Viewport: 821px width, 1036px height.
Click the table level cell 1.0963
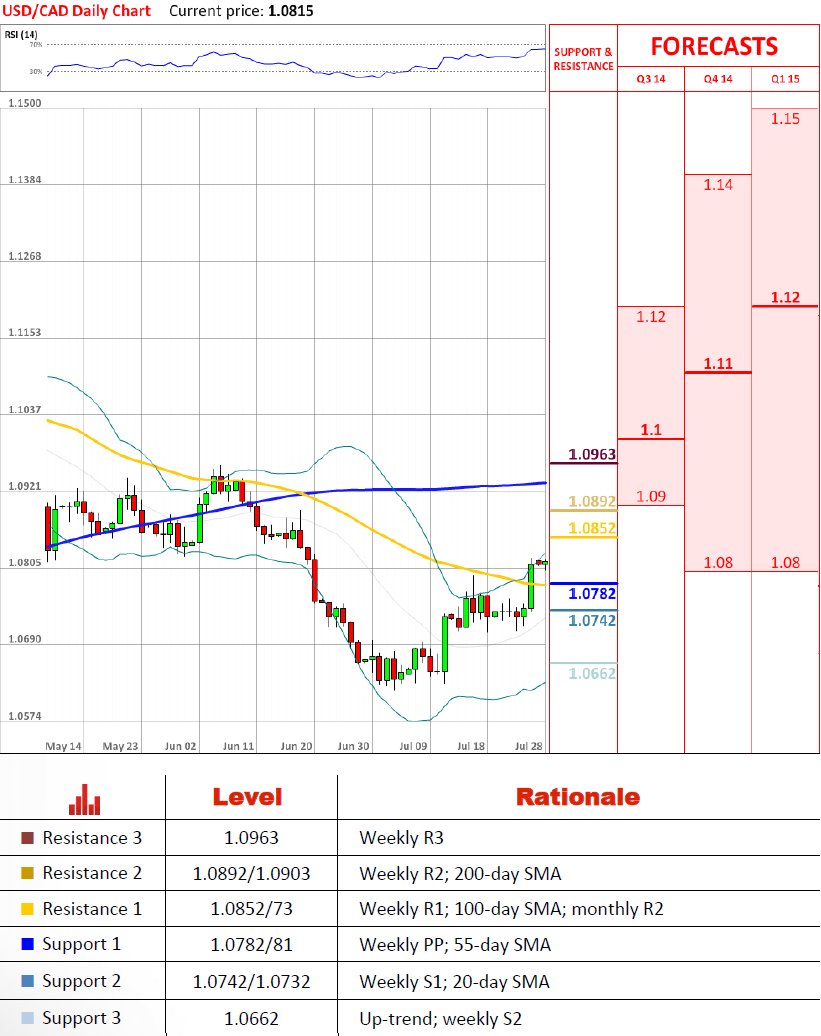(x=252, y=838)
